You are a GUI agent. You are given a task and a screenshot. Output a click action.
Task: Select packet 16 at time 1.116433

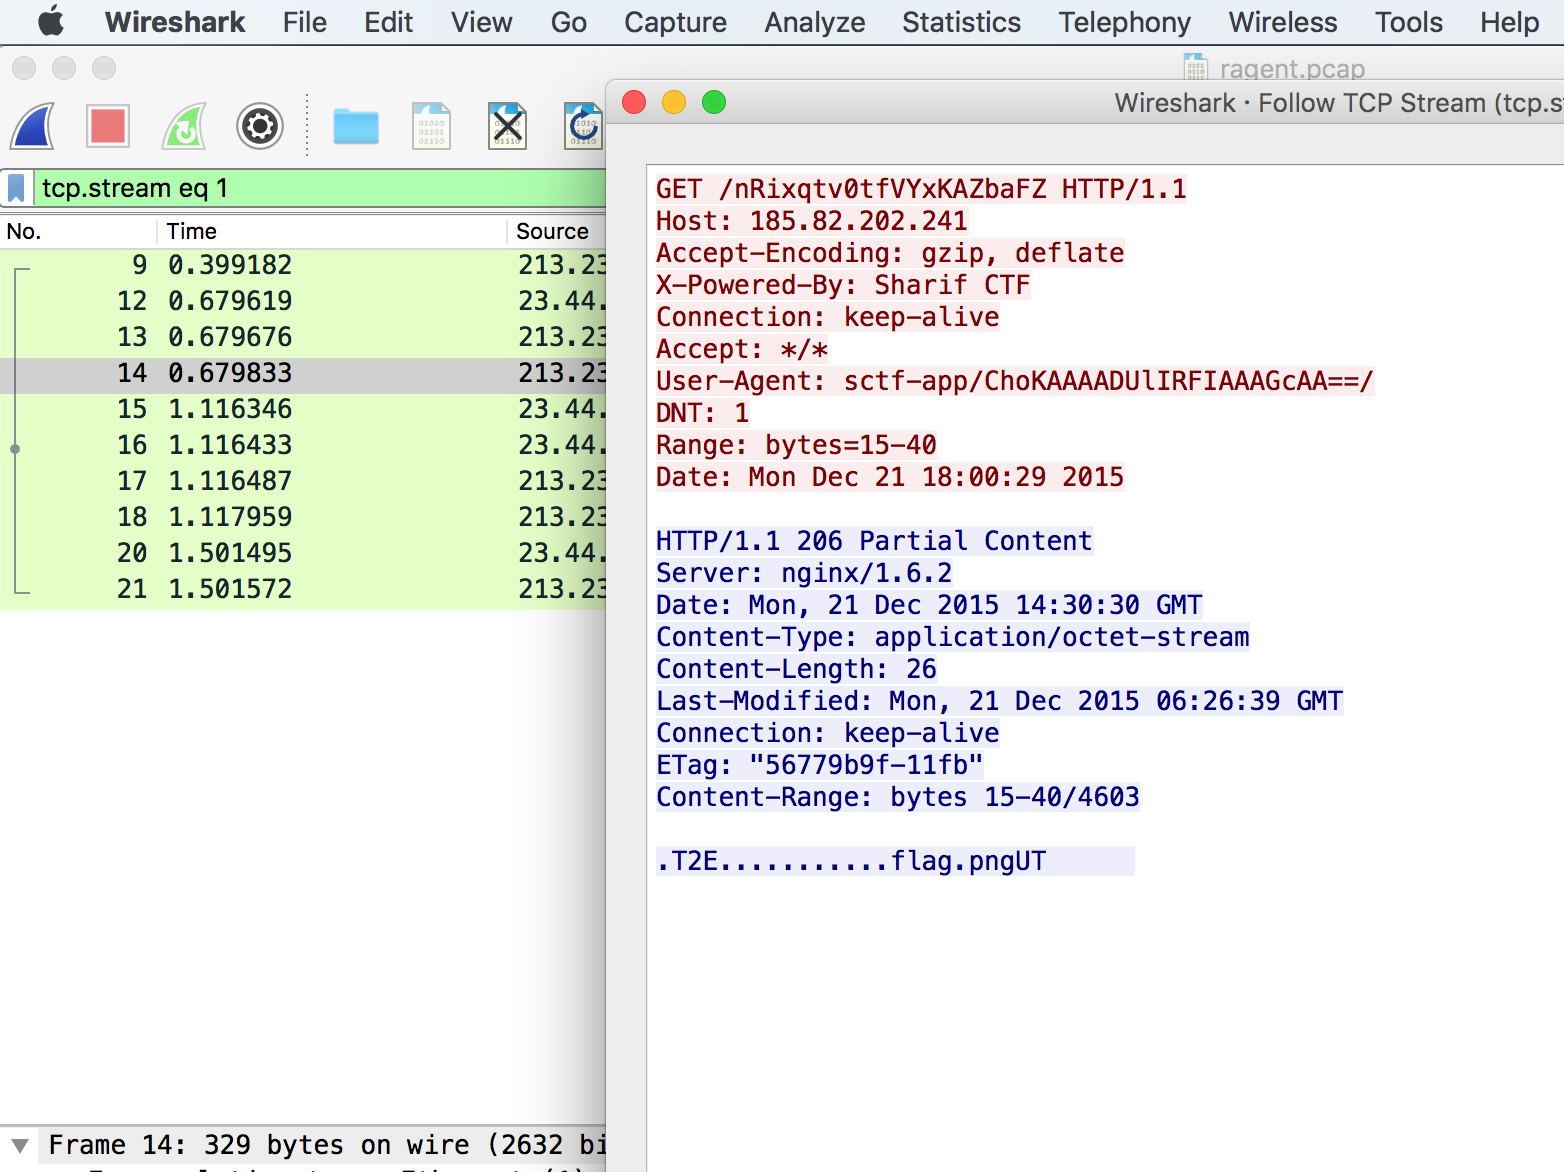(303, 445)
